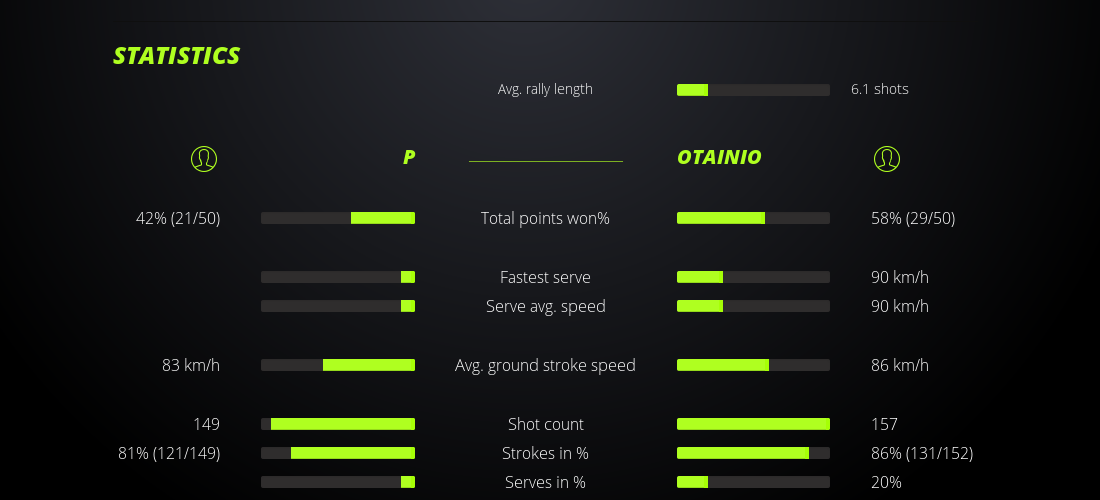Select player name OTAINIO
This screenshot has width=1100, height=500.
click(x=719, y=158)
